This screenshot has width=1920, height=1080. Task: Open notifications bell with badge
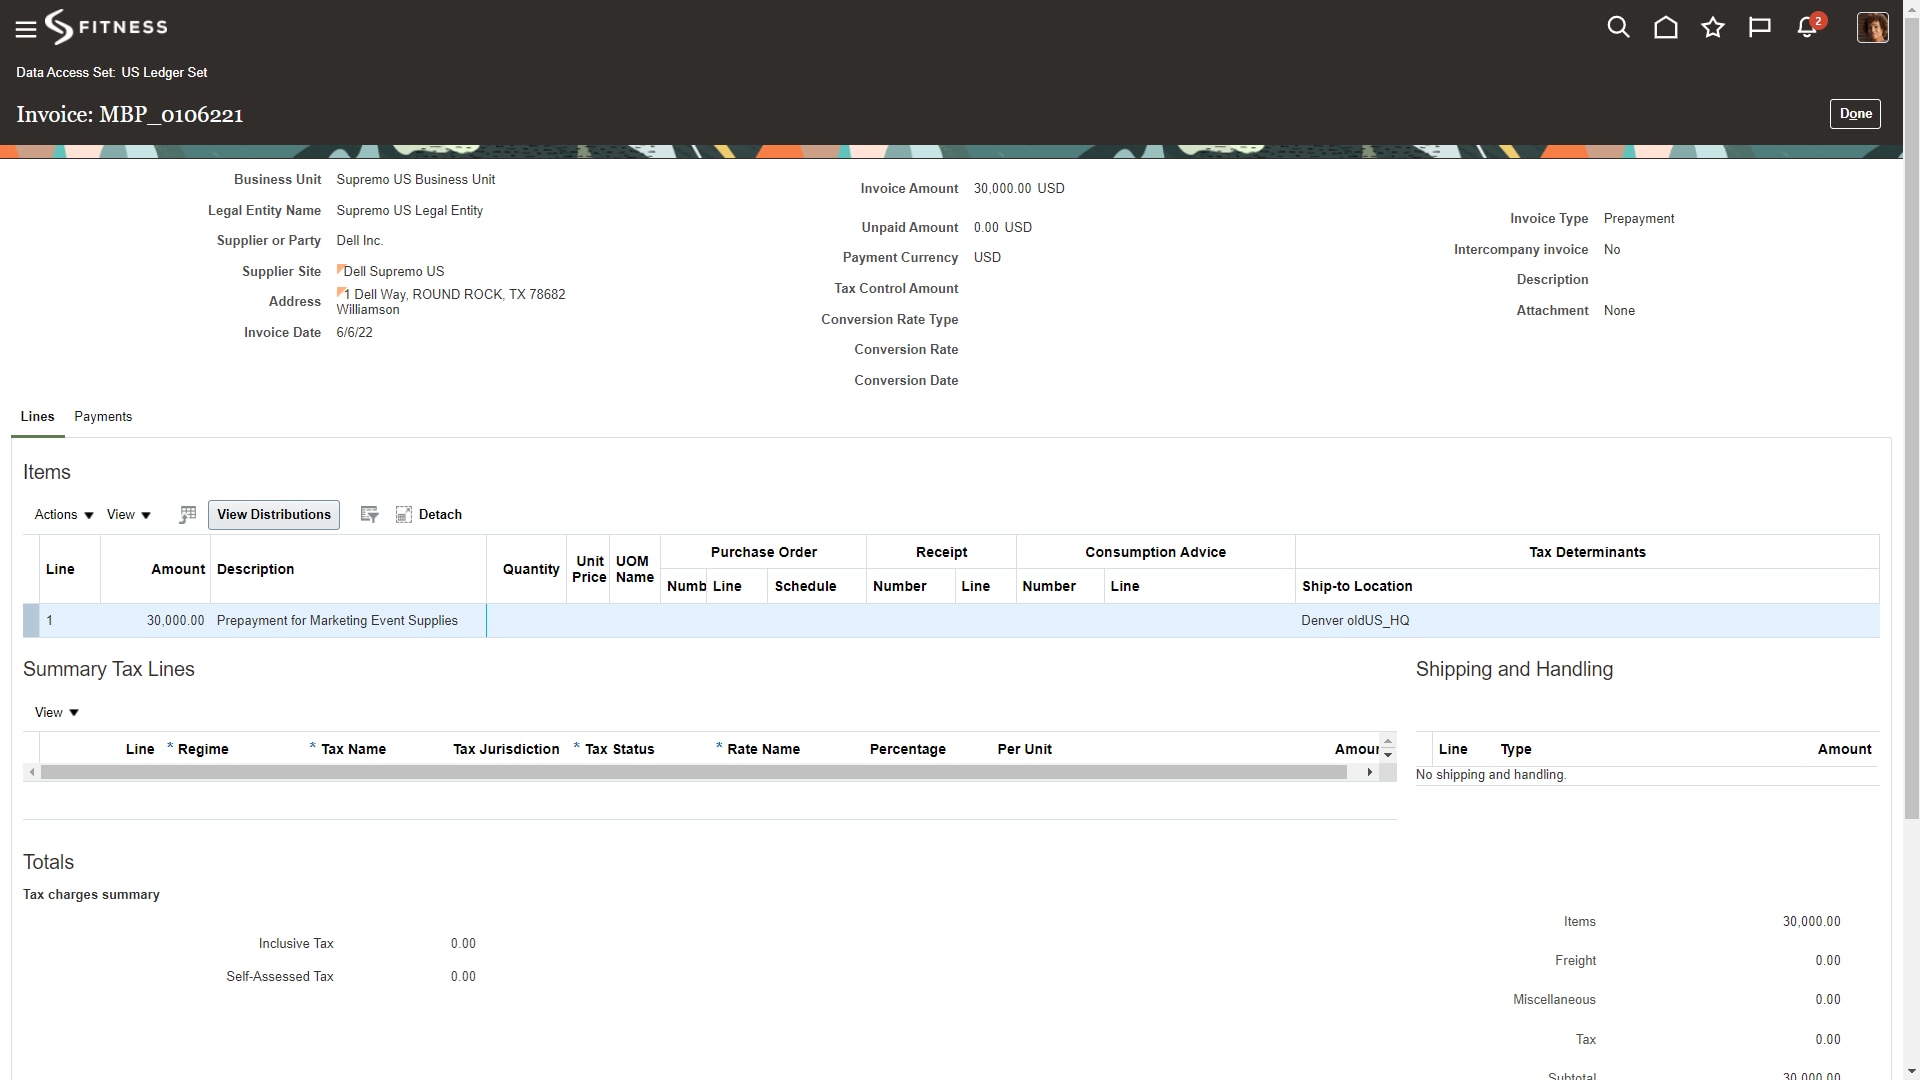click(1807, 27)
